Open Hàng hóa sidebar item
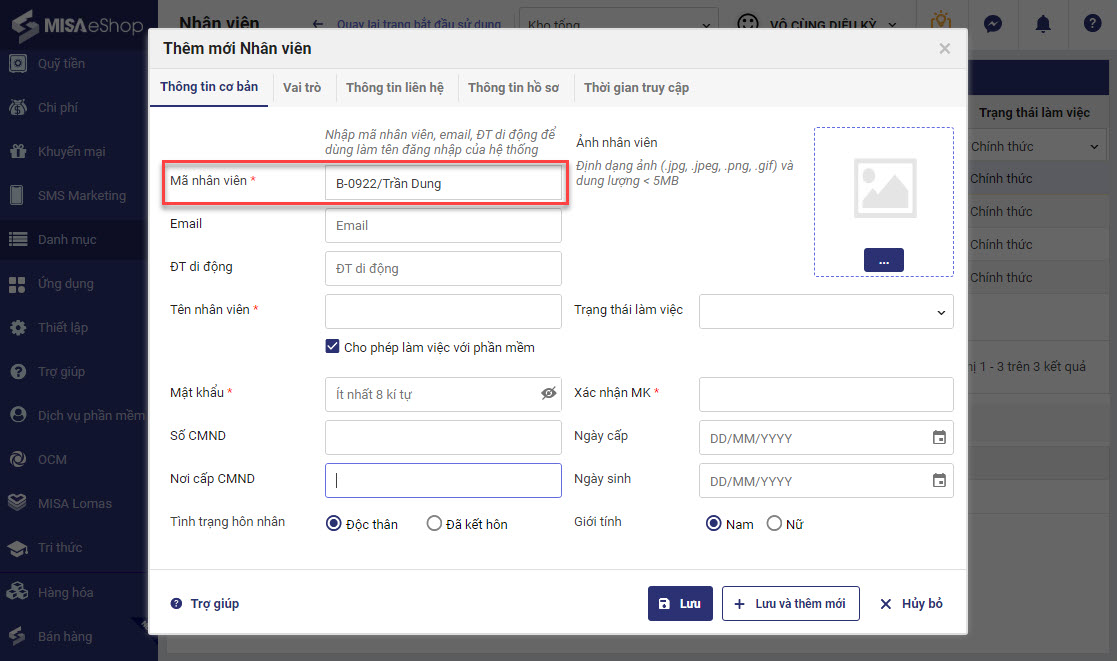This screenshot has width=1117, height=661. pos(65,593)
